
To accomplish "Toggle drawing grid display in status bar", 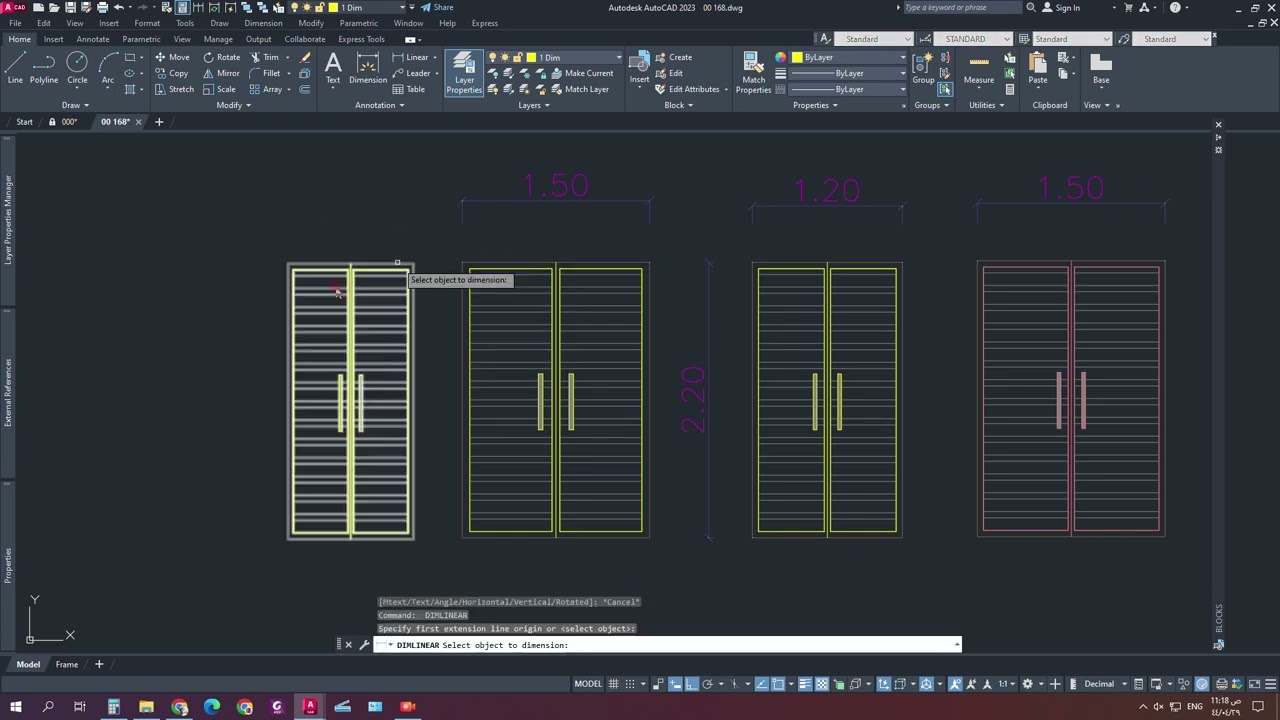I will click(x=615, y=684).
